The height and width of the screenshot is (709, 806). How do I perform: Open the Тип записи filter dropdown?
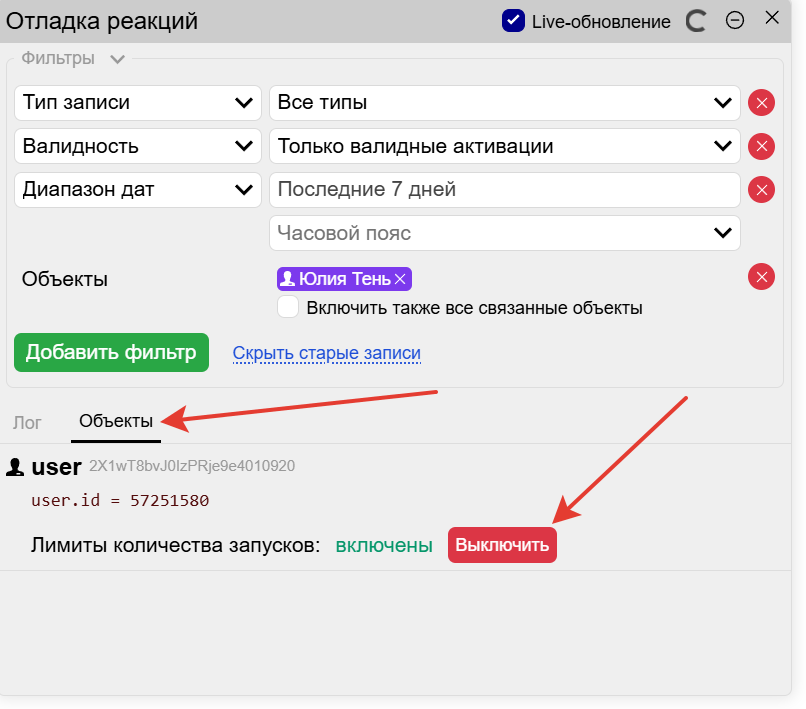pyautogui.click(x=138, y=103)
